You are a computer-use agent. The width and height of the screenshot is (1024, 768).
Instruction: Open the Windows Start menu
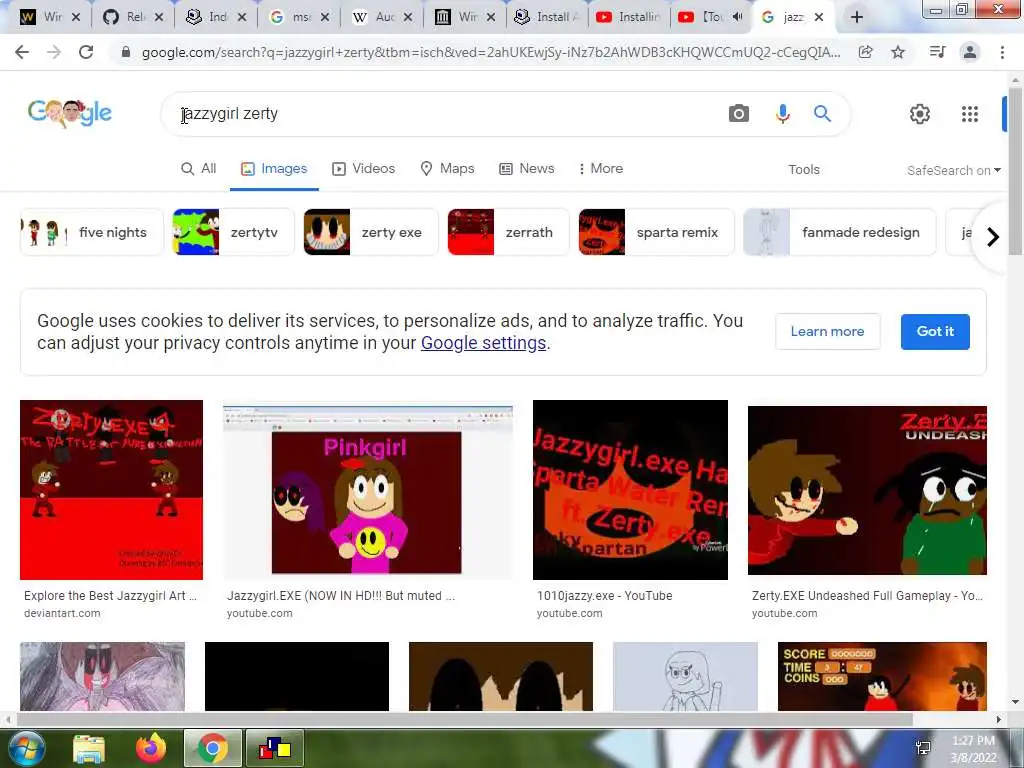pyautogui.click(x=26, y=748)
